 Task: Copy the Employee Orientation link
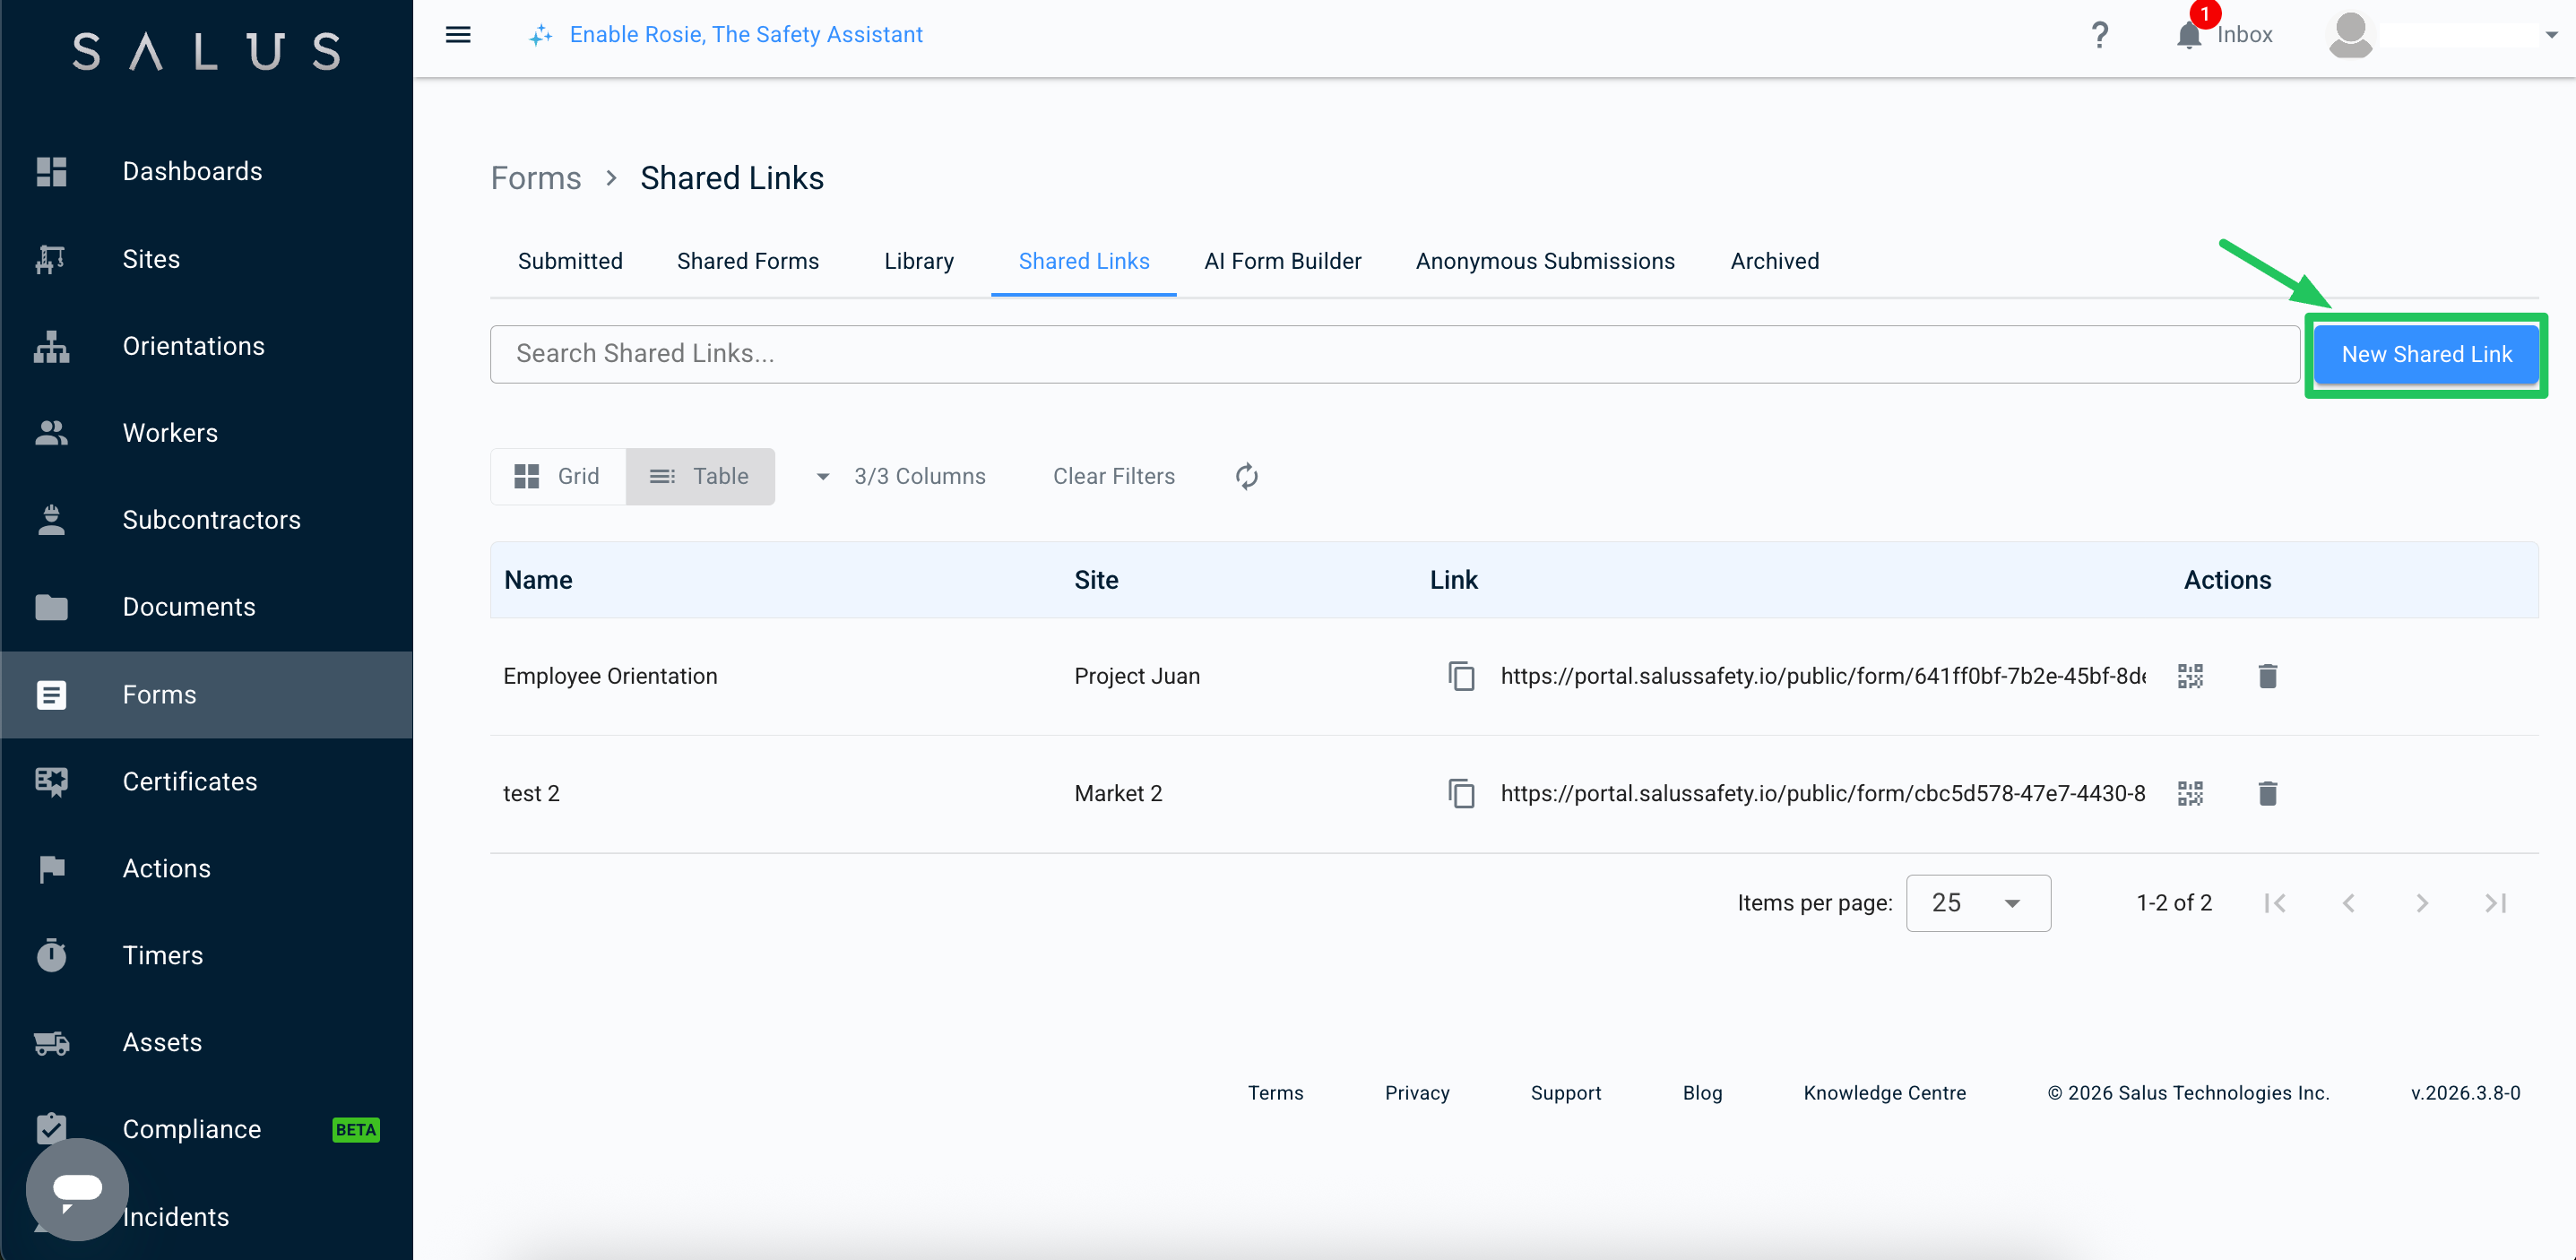[1461, 676]
